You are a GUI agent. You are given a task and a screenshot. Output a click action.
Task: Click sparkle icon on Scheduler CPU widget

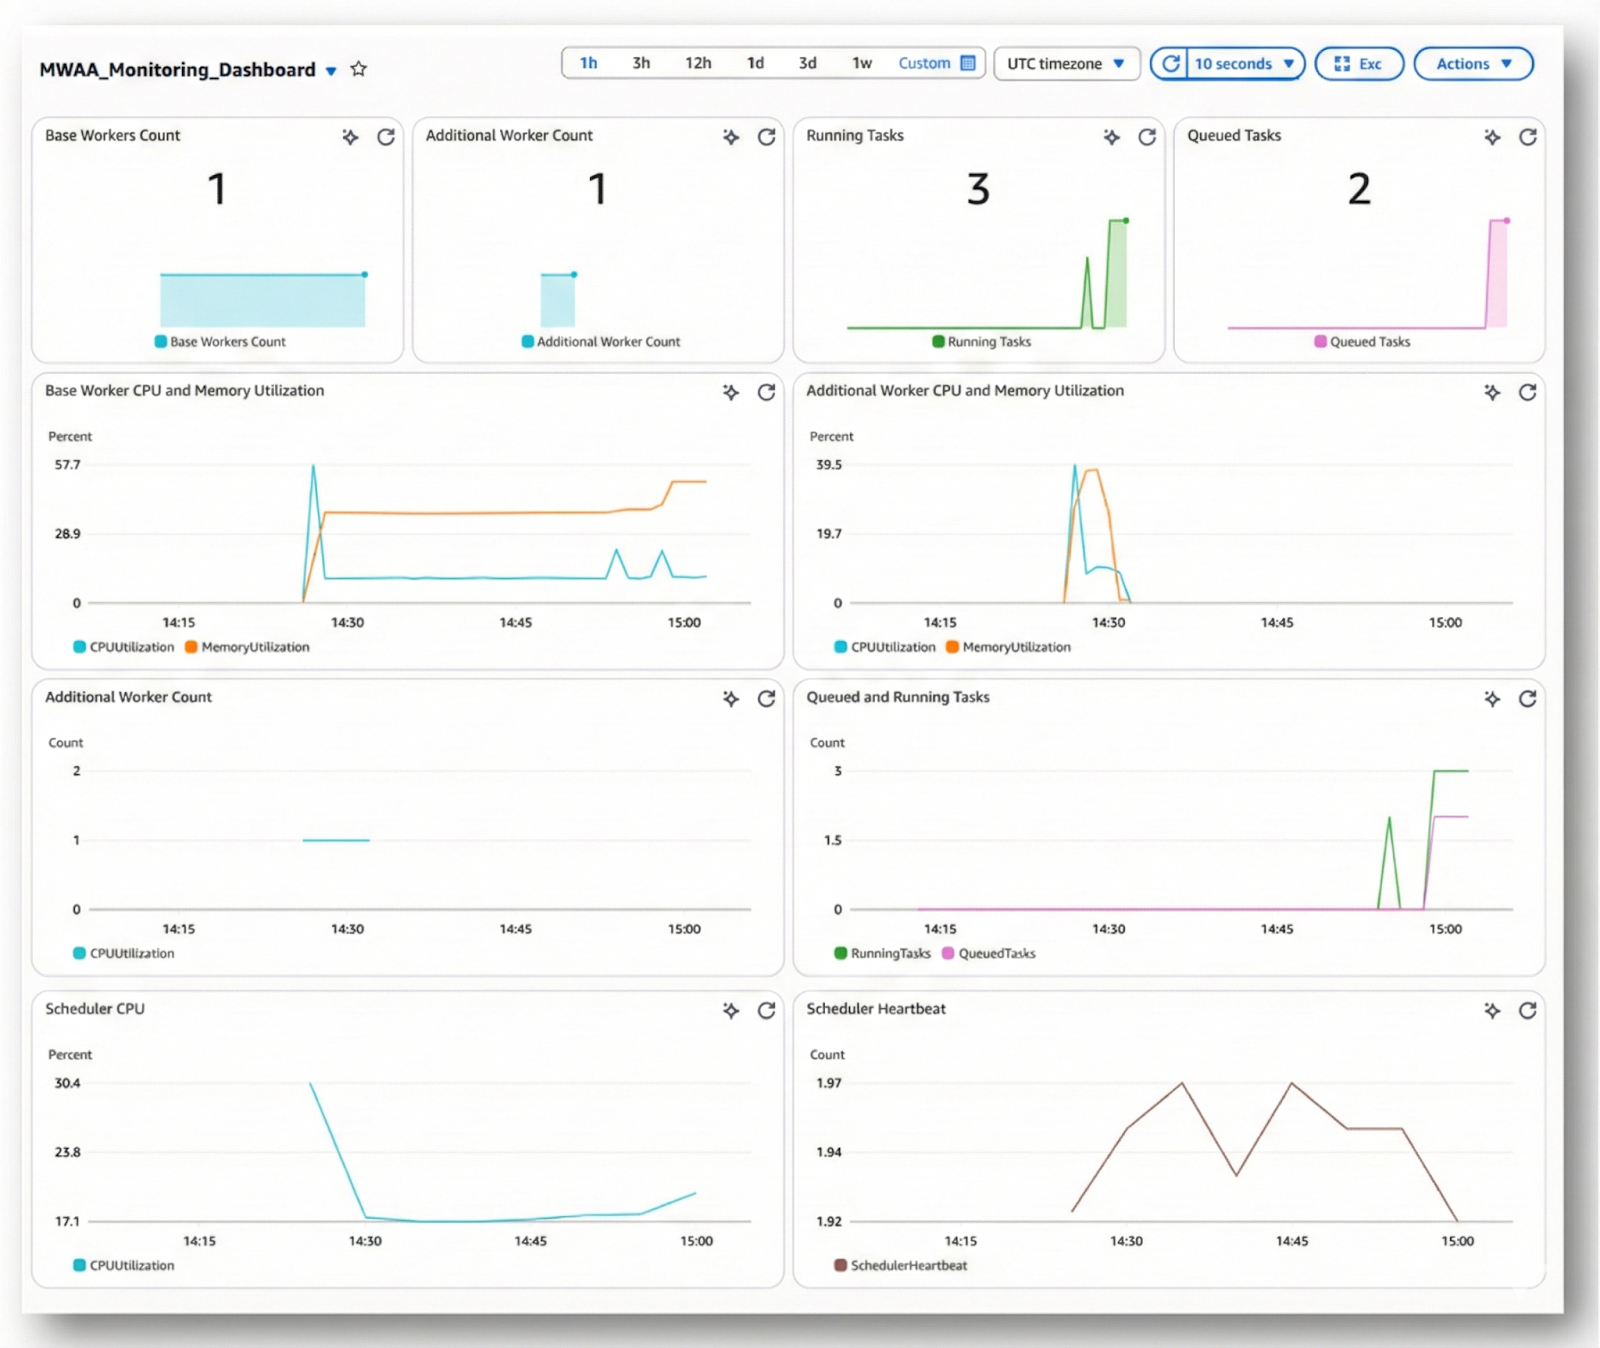point(731,1011)
